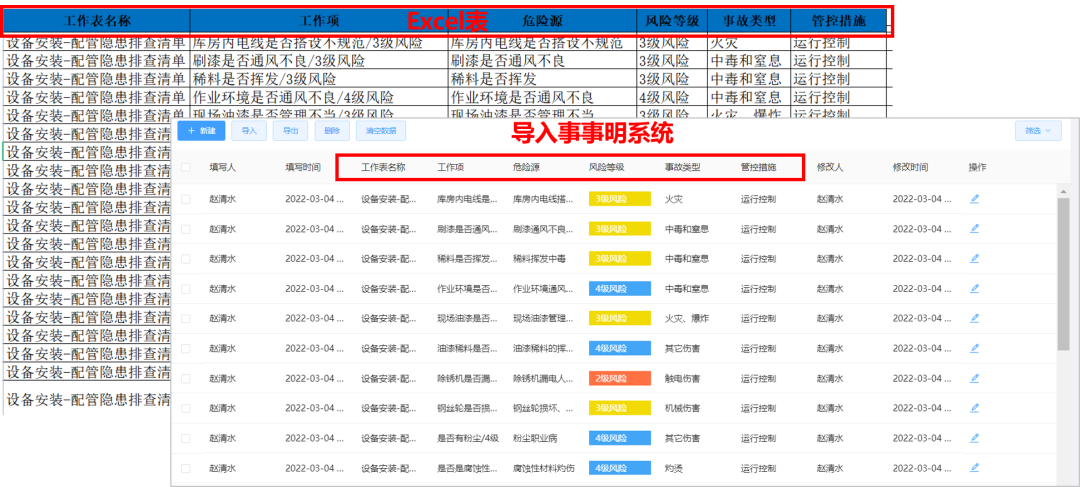
Task: Click edit pencil in 灼烫 row
Action: click(974, 468)
